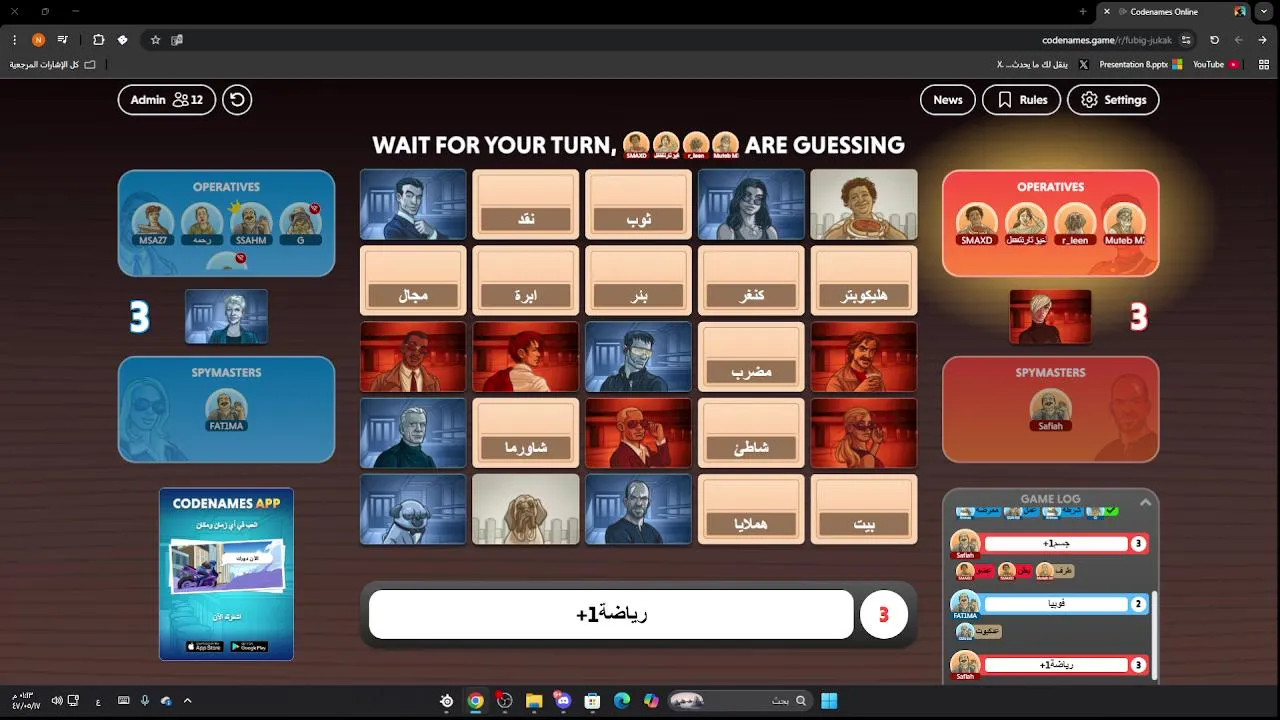Screen dimensions: 1280x720
Task: Click the Codenames App advertisement banner
Action: pos(226,574)
